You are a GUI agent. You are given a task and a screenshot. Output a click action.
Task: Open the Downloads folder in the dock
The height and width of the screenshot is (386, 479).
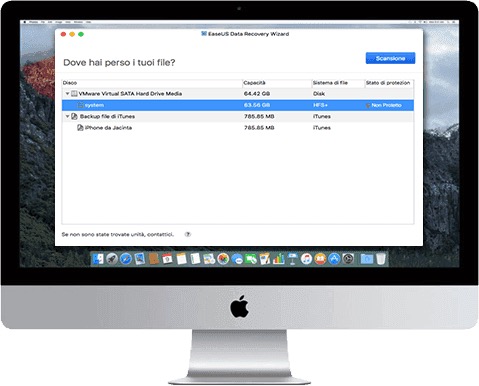coord(367,259)
